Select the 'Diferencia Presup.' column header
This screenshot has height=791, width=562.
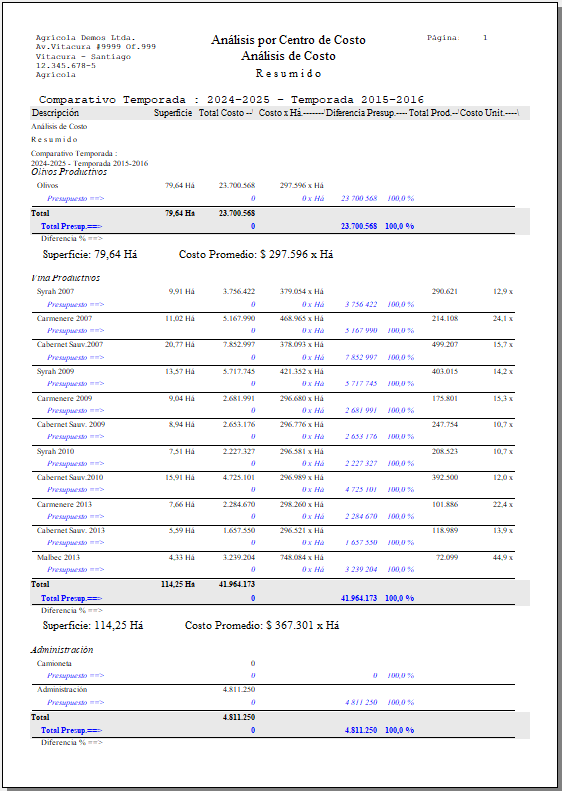[360, 113]
